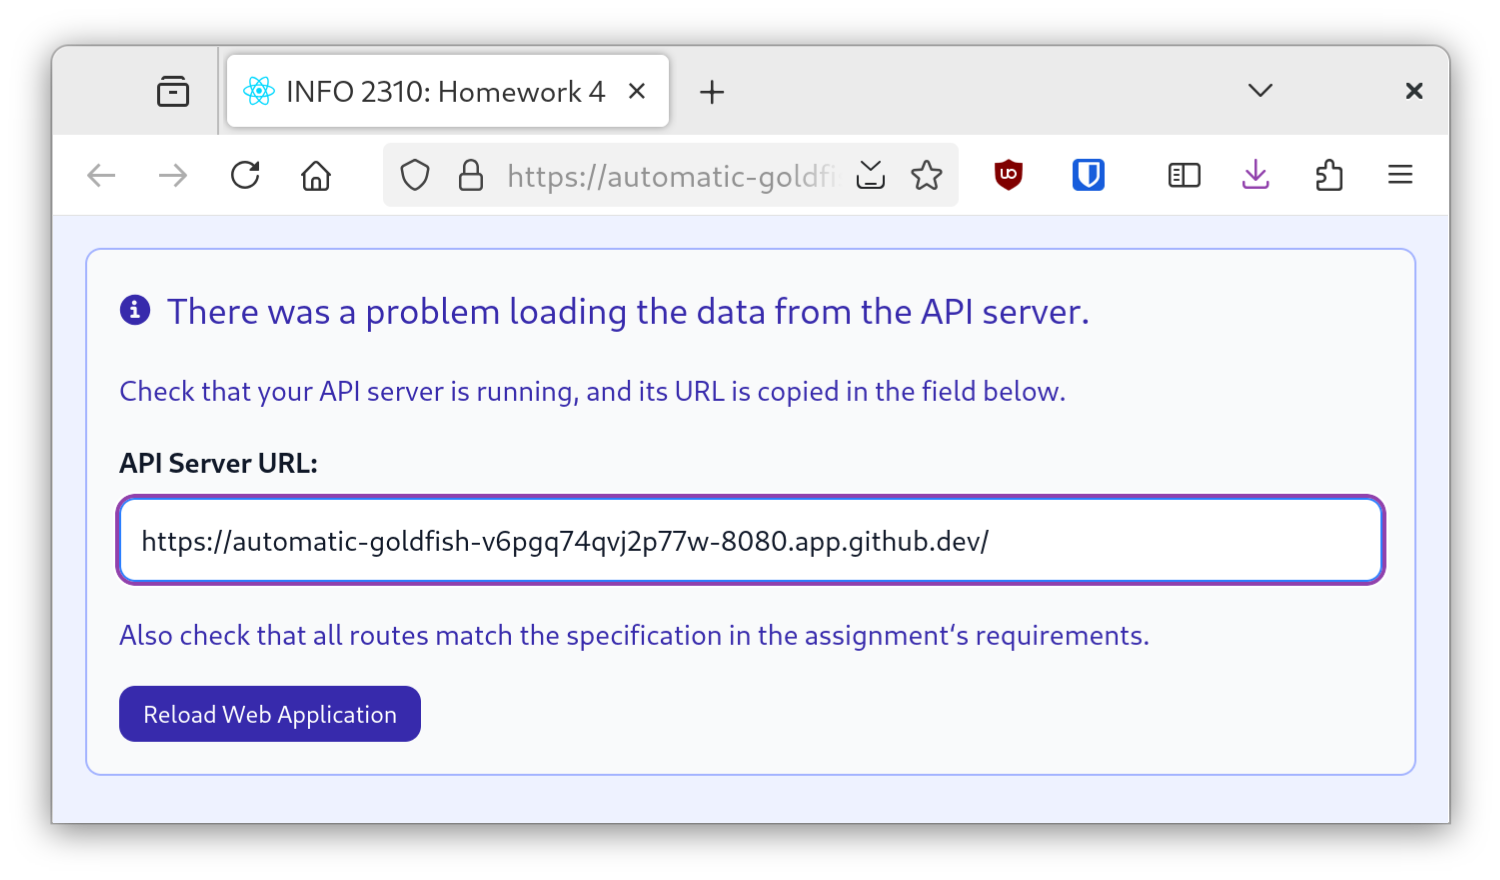Close the INFO 2310: Homework 4 tab

pyautogui.click(x=637, y=91)
